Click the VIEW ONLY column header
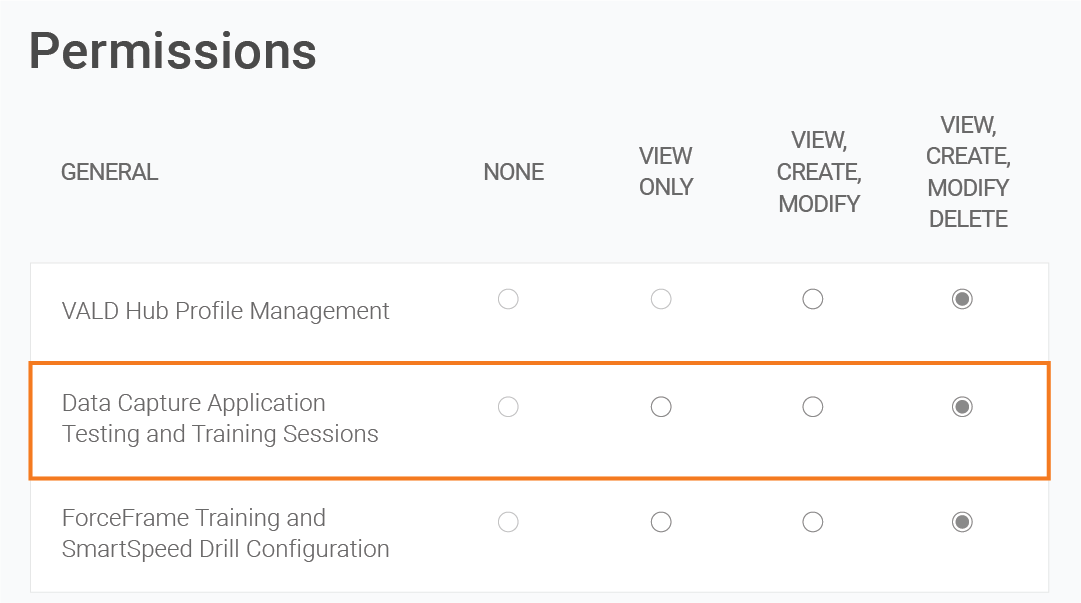The height and width of the screenshot is (603, 1081). (x=665, y=172)
